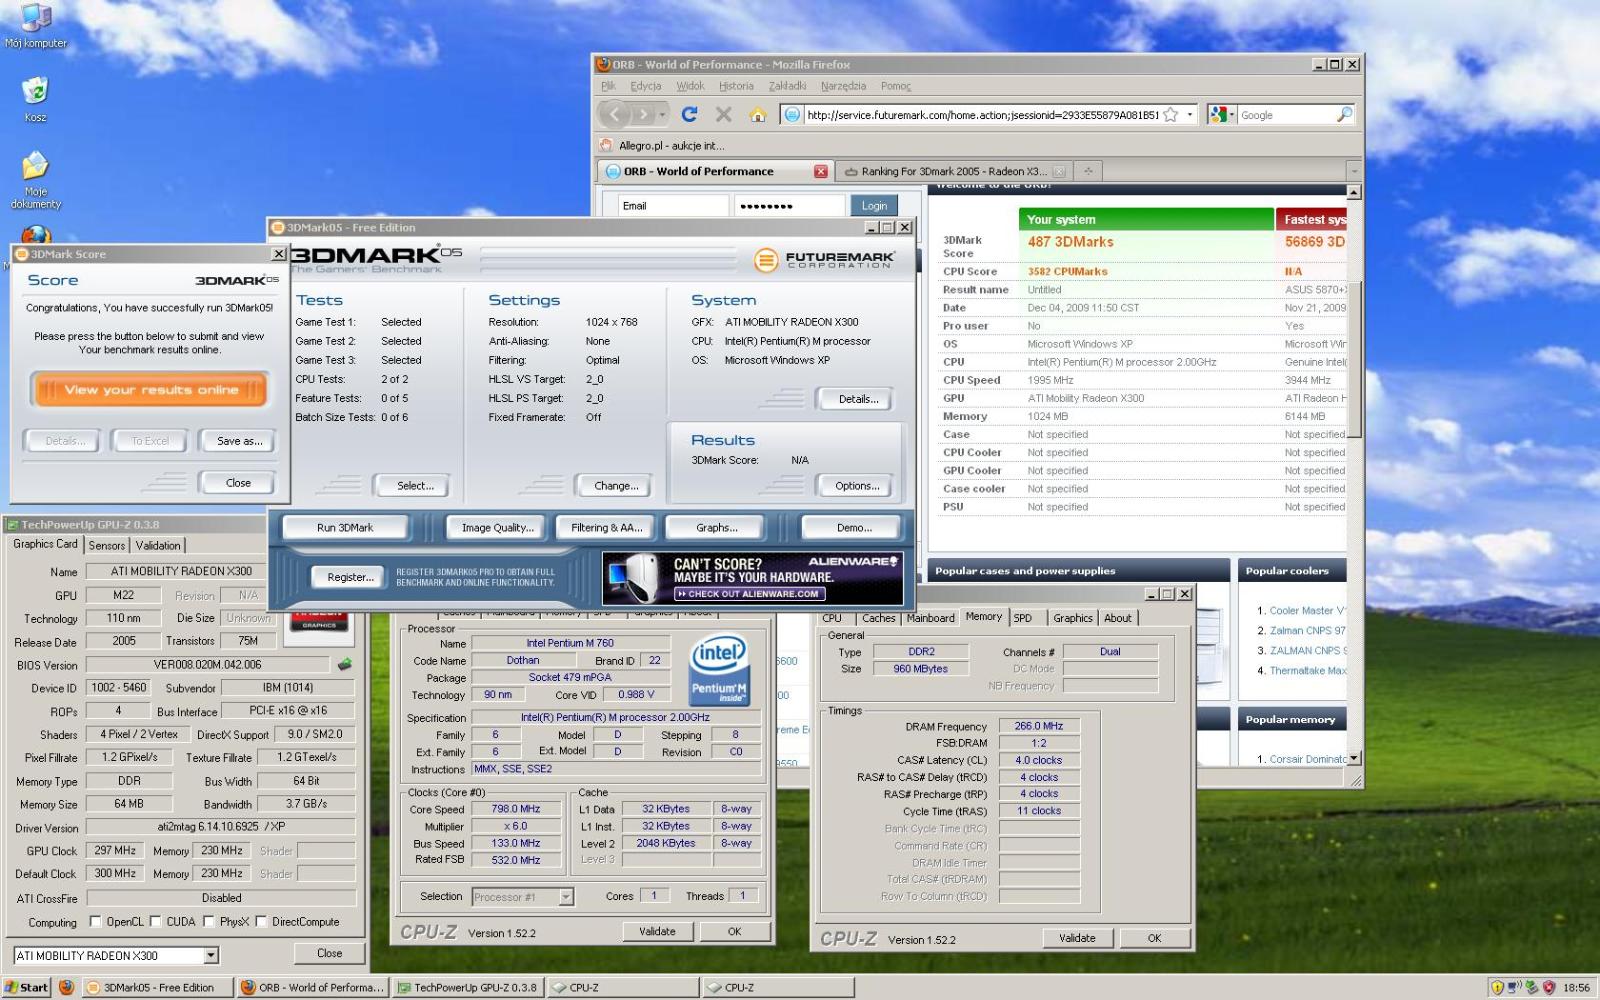Switch to the Validation tab in GPU-Z
Viewport: 1600px width, 1000px height.
[x=158, y=546]
